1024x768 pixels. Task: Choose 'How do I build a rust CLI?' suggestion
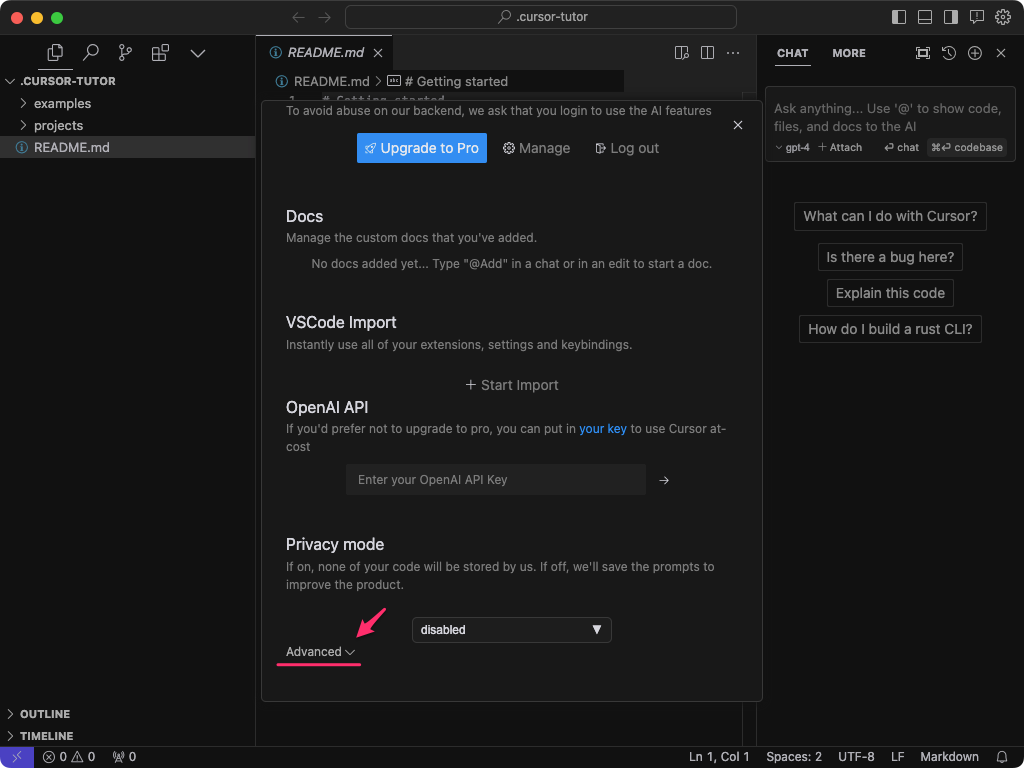pos(890,329)
